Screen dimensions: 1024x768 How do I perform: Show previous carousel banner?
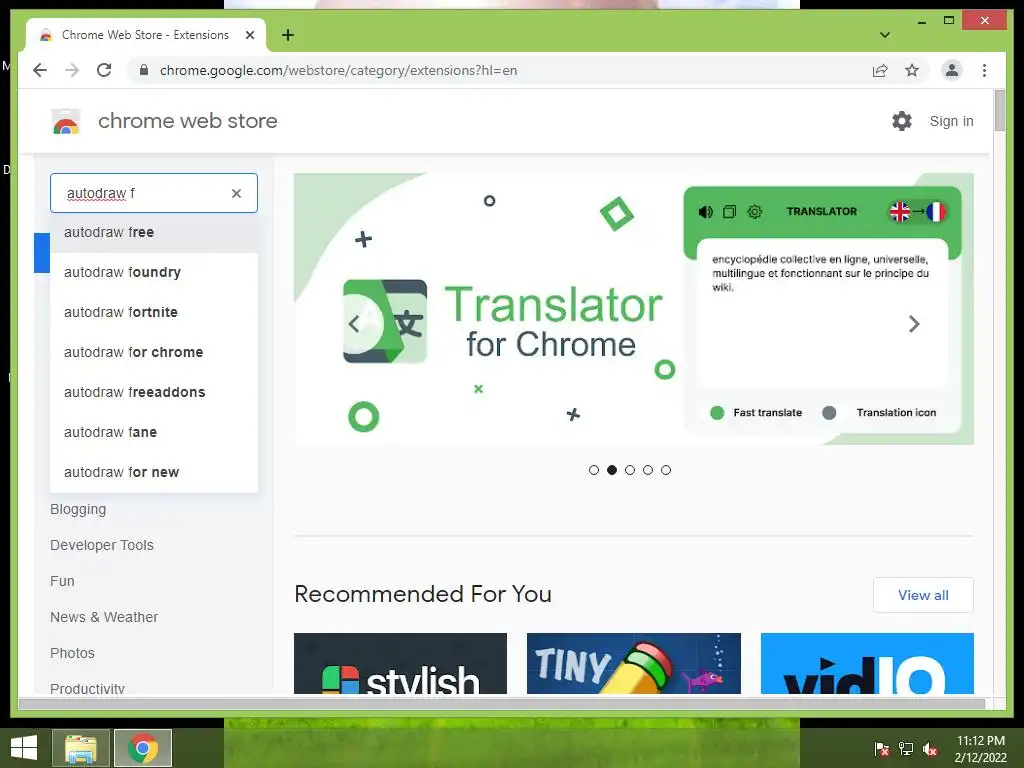coord(354,324)
